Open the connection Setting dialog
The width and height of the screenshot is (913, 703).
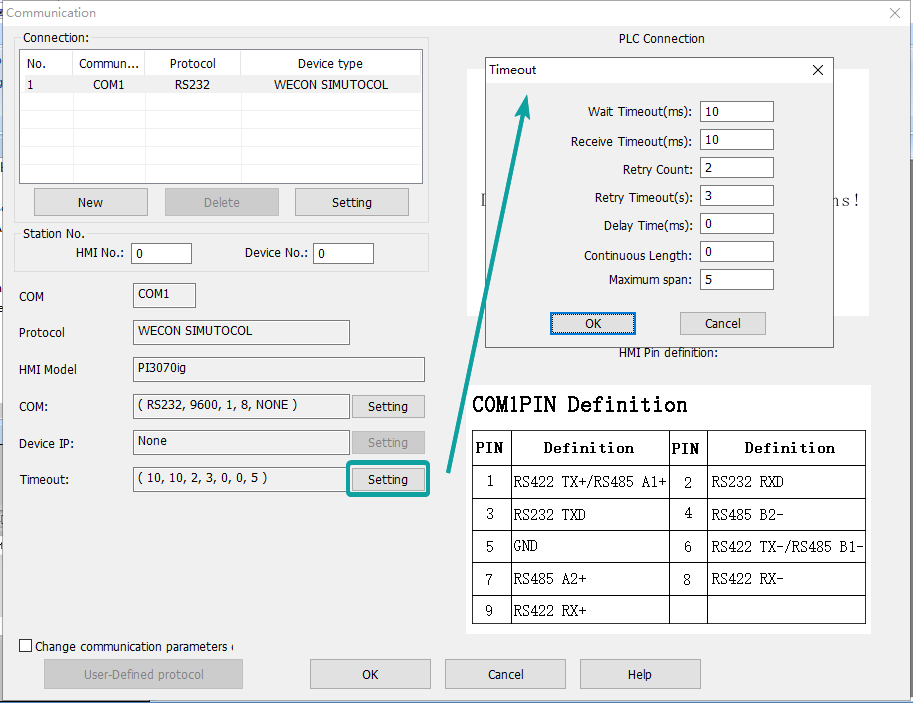pyautogui.click(x=351, y=202)
